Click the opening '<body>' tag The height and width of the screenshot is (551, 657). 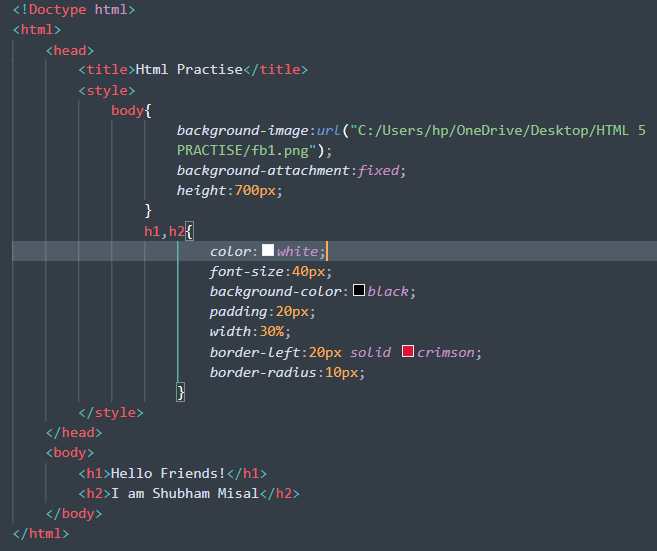(70, 453)
